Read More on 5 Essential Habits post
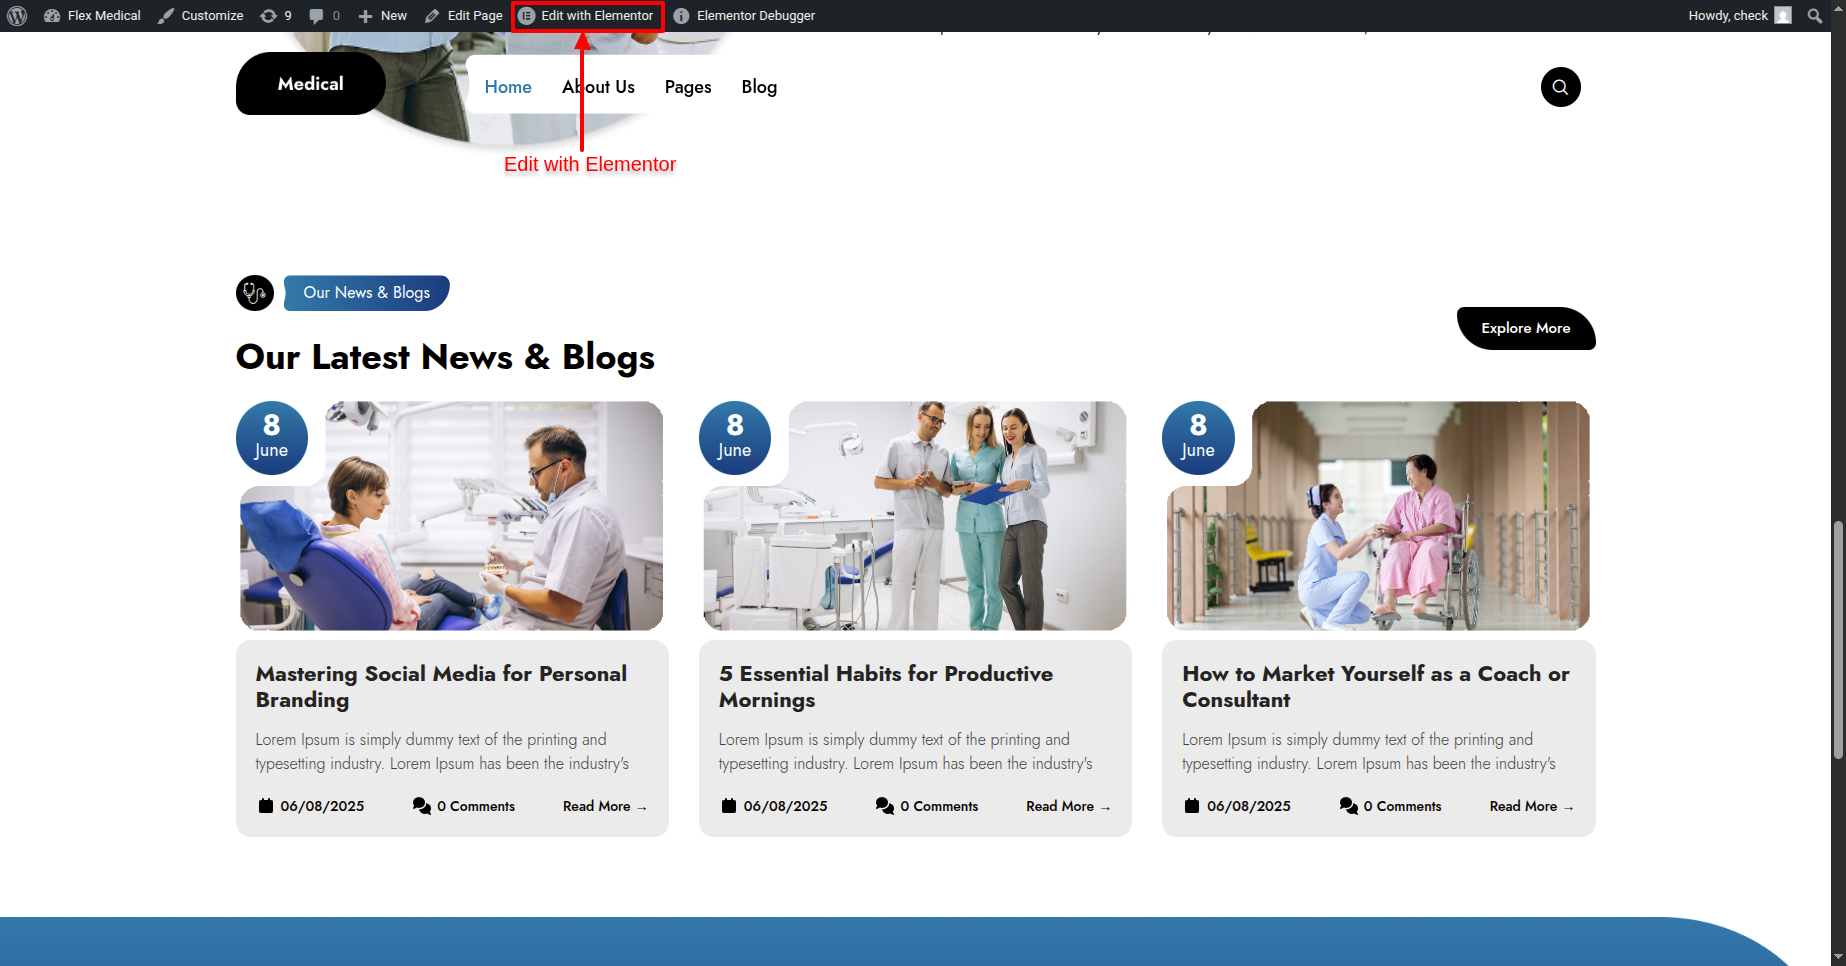The height and width of the screenshot is (966, 1846). (1068, 806)
